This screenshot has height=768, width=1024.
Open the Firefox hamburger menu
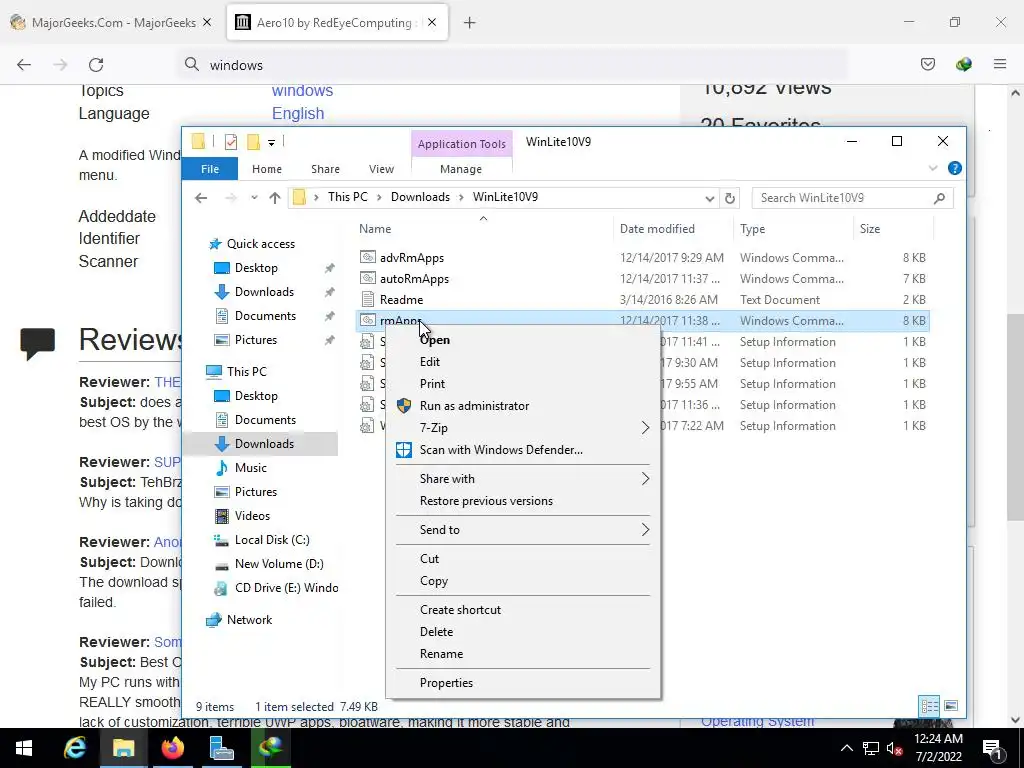click(x=999, y=64)
